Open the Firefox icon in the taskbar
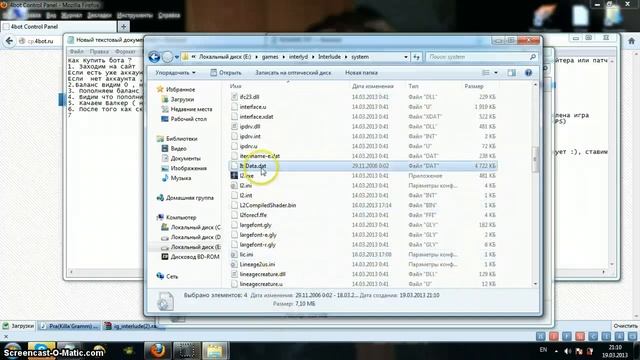This screenshot has height=360, width=640. 157,351
